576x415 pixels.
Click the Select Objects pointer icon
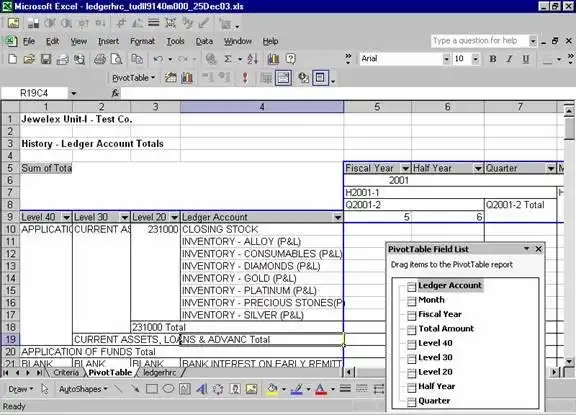(x=44, y=389)
